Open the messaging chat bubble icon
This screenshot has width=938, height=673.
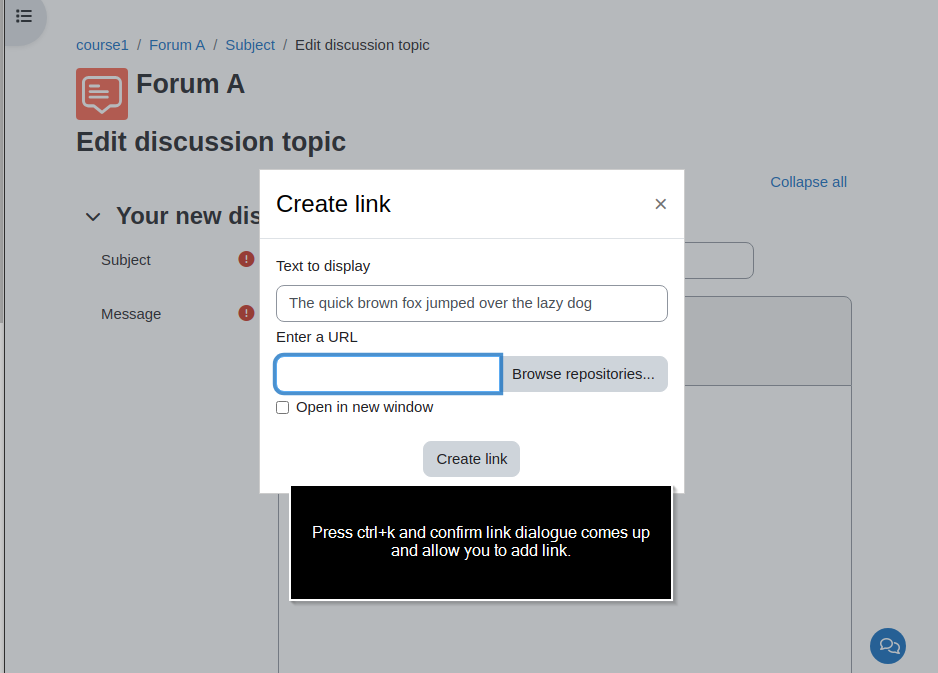(x=888, y=645)
